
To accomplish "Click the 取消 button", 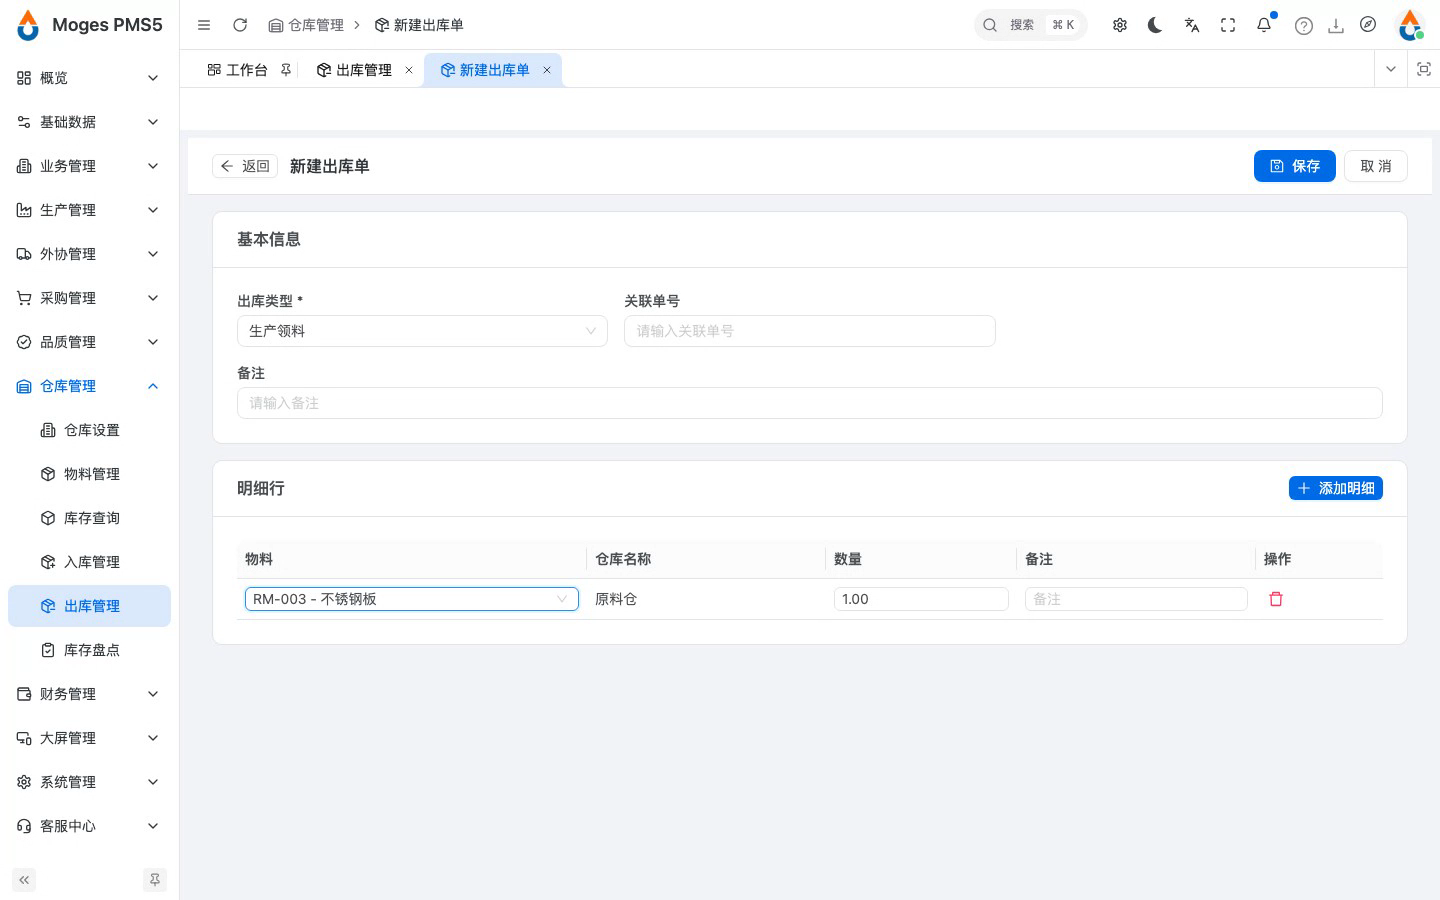I will 1376,166.
